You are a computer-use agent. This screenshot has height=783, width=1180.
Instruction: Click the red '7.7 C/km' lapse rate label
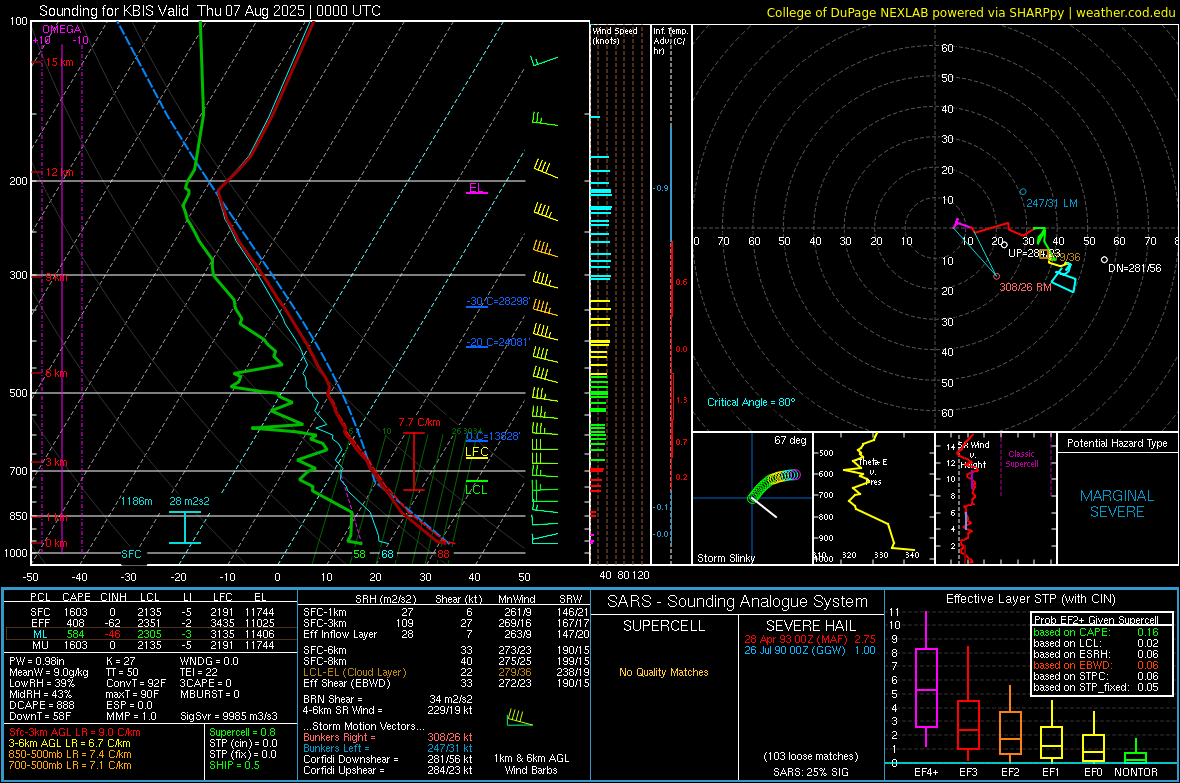420,422
